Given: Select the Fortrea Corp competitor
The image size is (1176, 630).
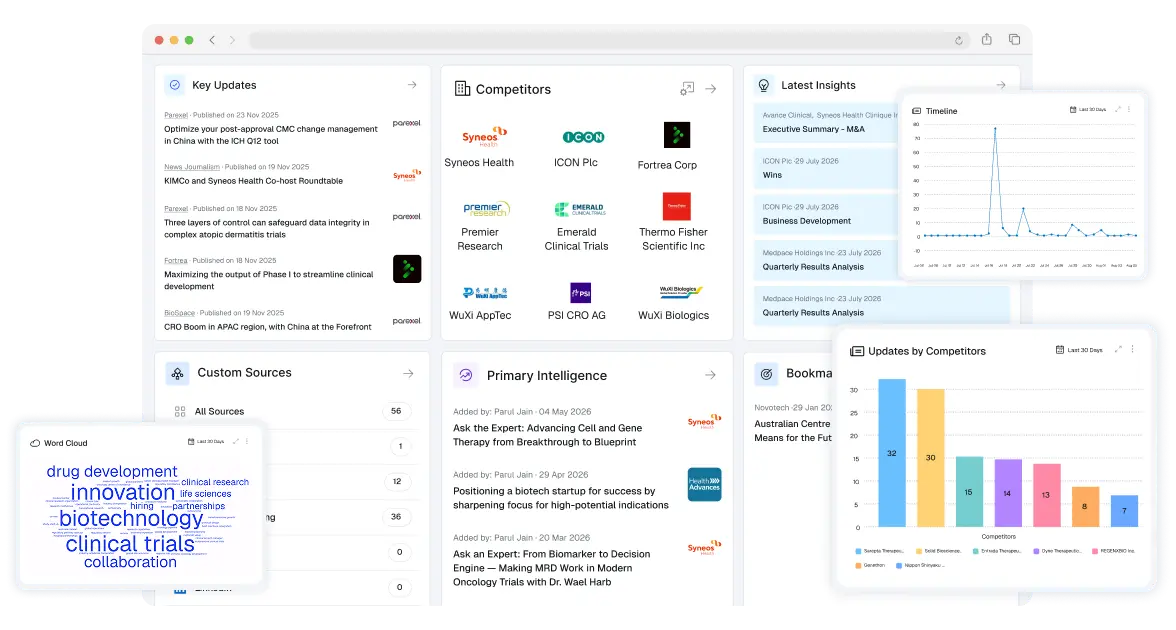Looking at the screenshot, I should click(x=668, y=146).
